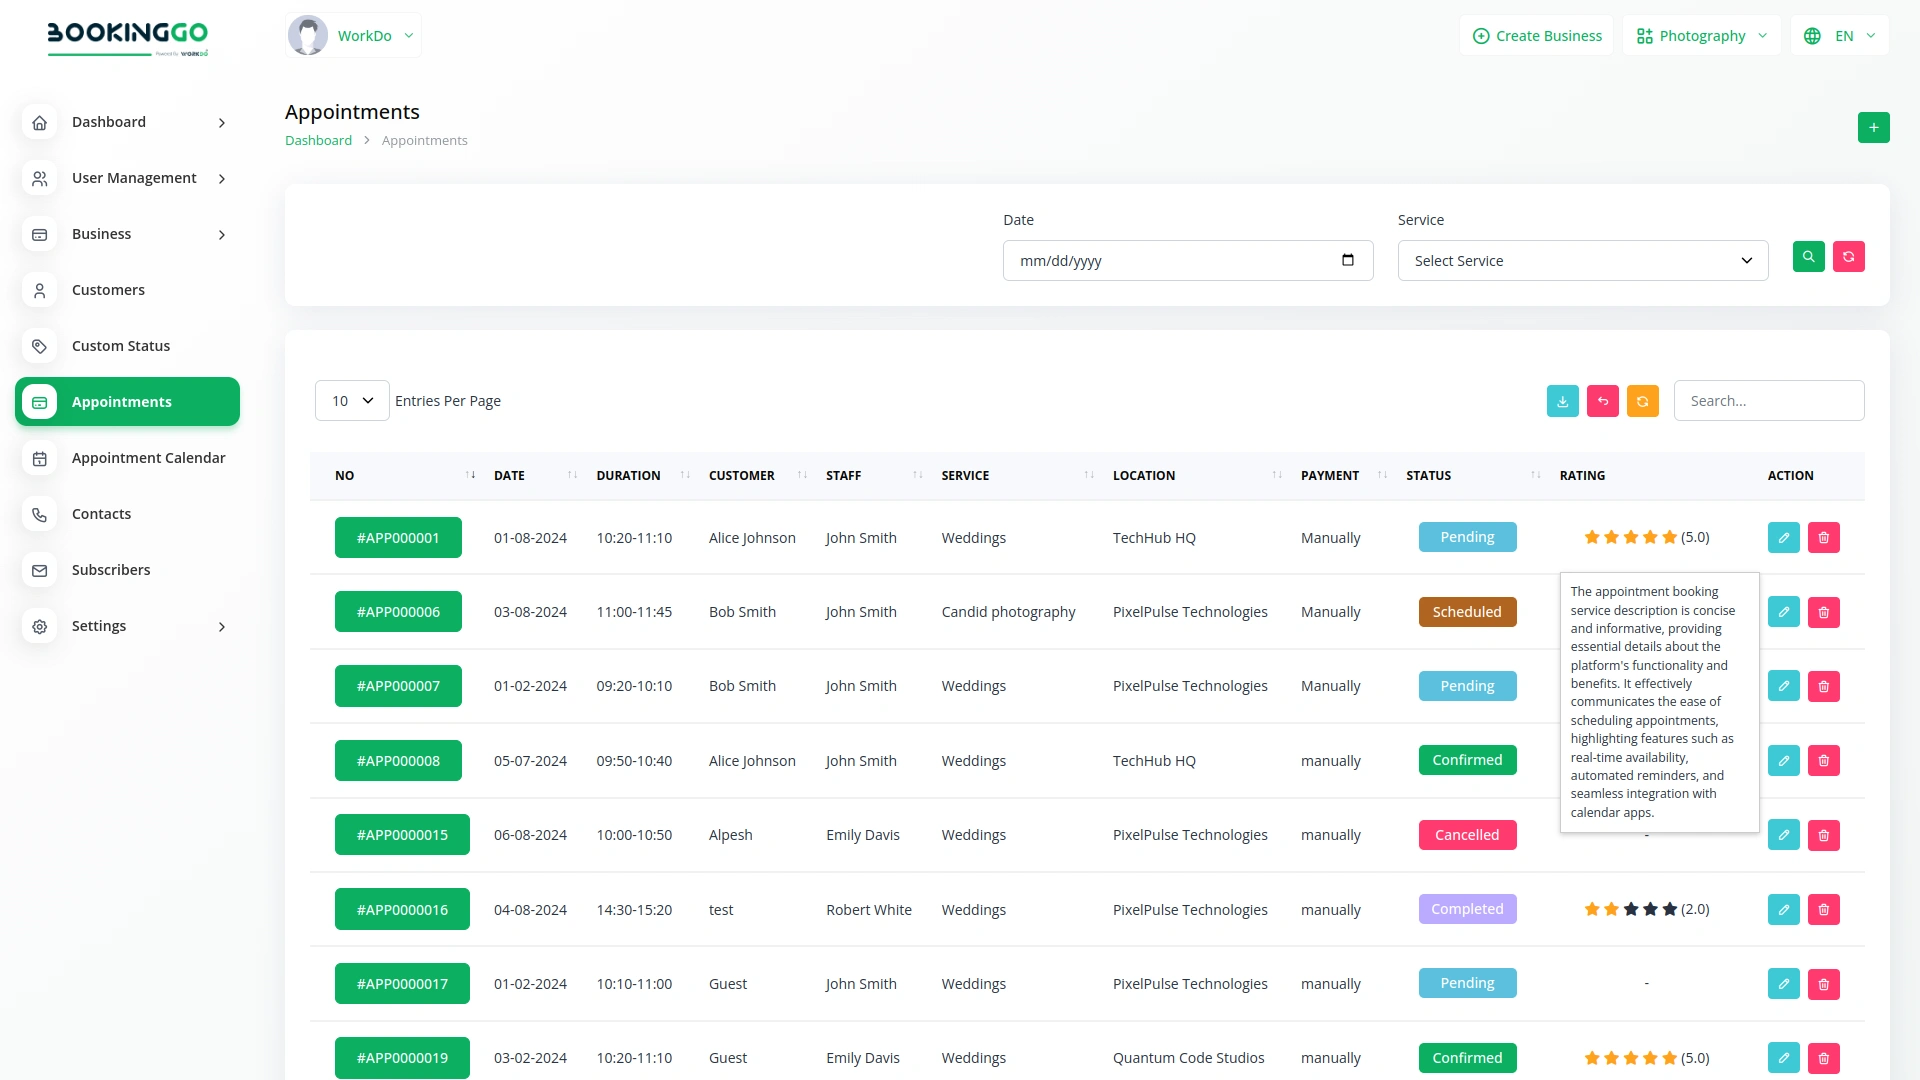Click the Create Business button

1537,35
